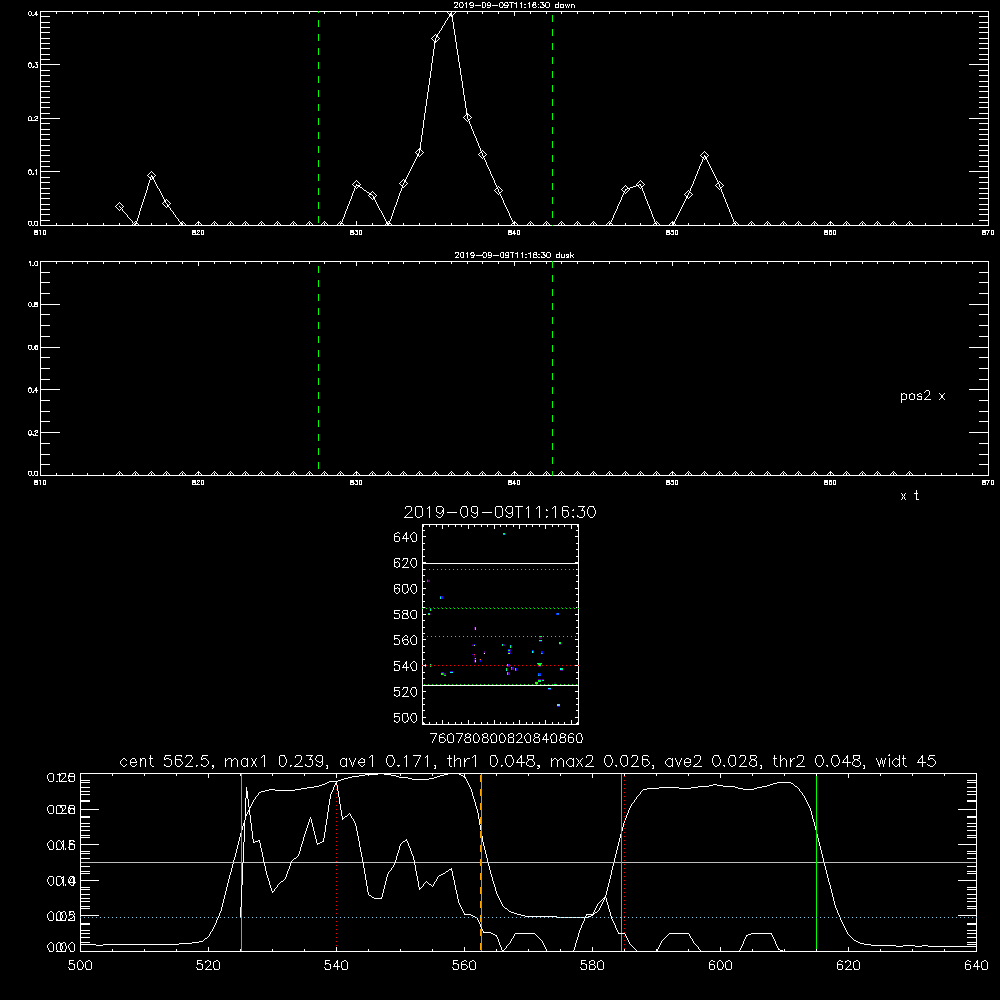Click the right green dashed line in dawn plot
Screen dimensions: 1000x1000
(x=552, y=118)
